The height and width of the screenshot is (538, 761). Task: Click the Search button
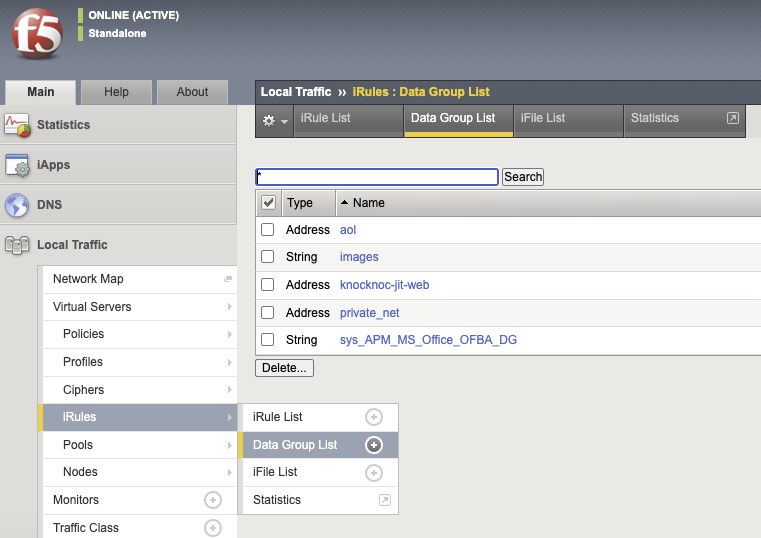coord(523,177)
